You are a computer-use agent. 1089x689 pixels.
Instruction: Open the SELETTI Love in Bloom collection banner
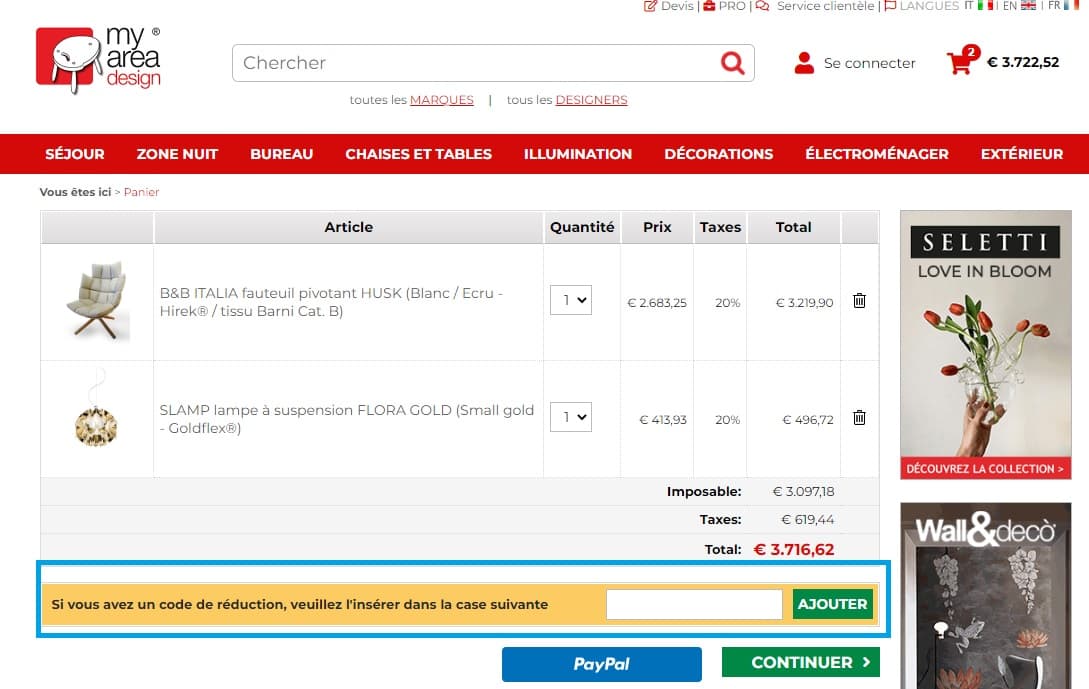pyautogui.click(x=985, y=345)
